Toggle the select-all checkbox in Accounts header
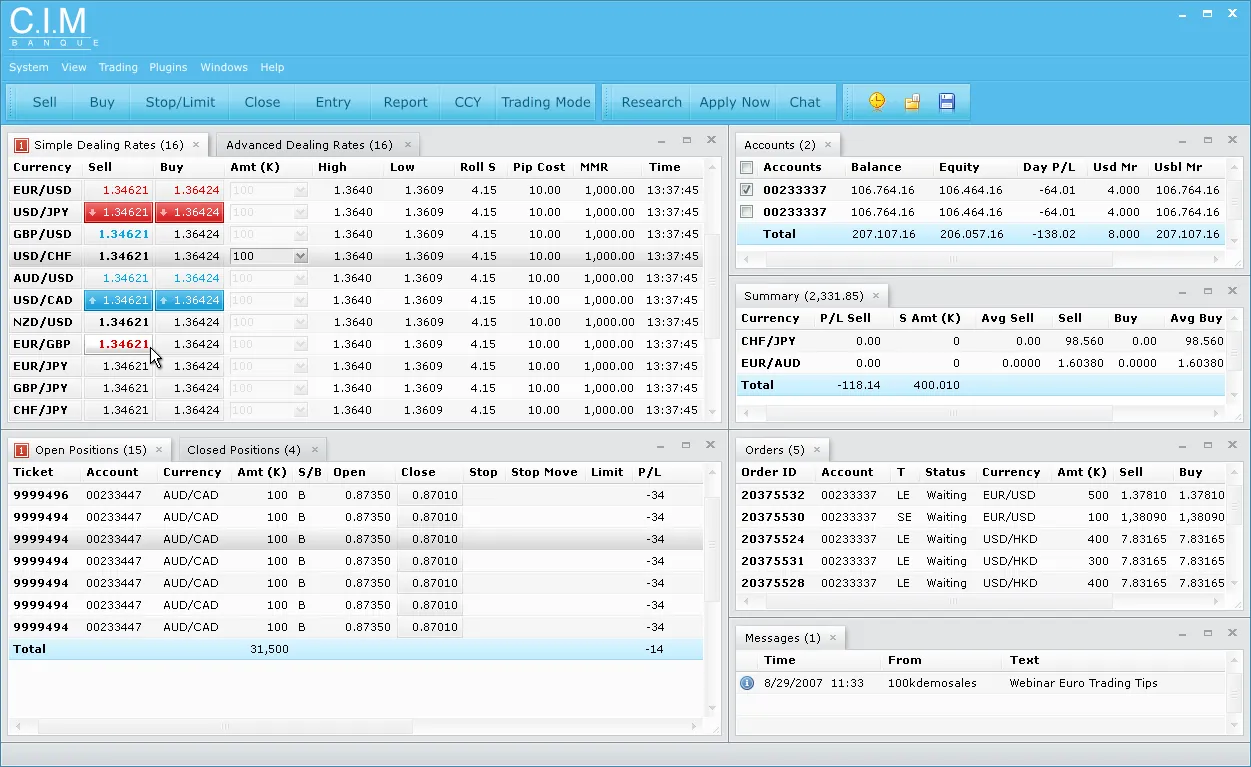The height and width of the screenshot is (767, 1251). coord(746,168)
